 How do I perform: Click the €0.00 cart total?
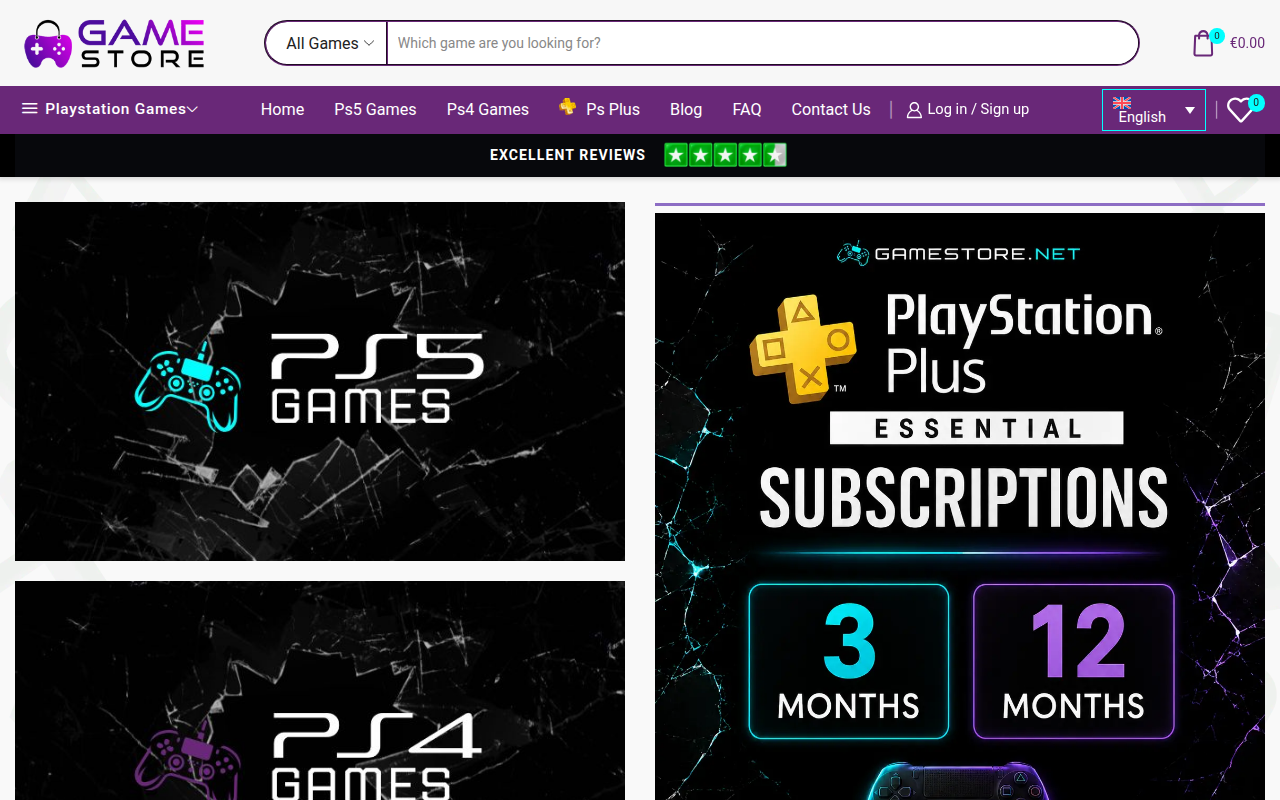1247,43
